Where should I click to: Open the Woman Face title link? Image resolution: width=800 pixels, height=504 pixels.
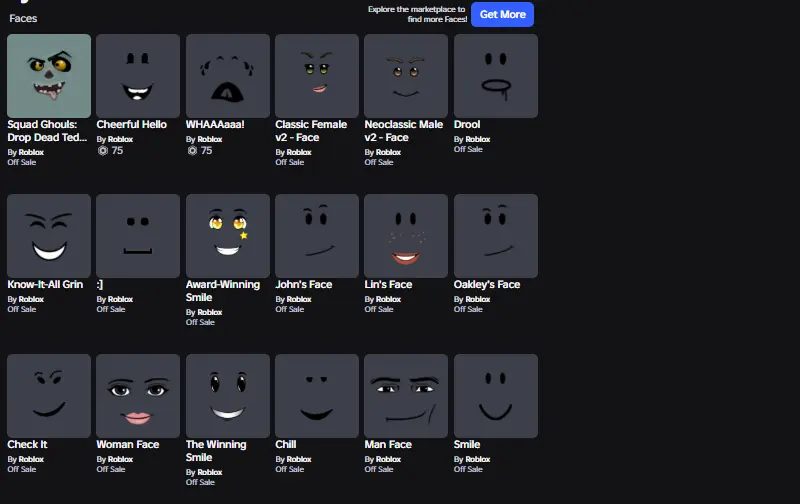[128, 444]
